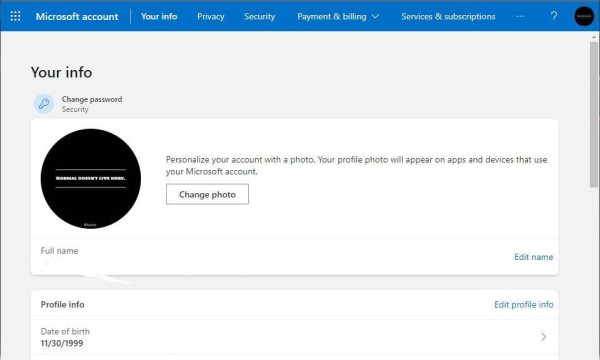Click the Date of birth value 11/30/1999
Viewport: 600px width, 360px height.
pyautogui.click(x=62, y=343)
